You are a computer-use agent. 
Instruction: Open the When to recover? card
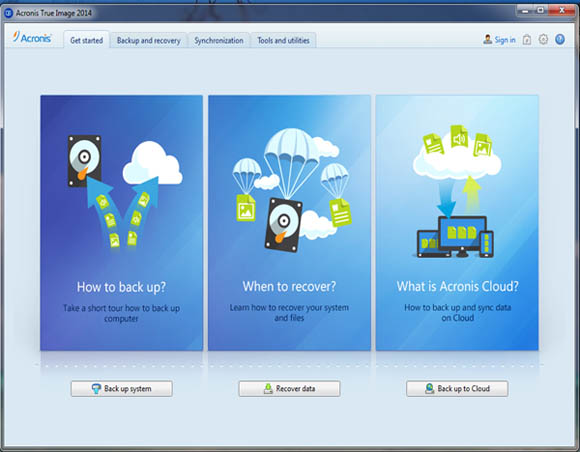point(289,223)
